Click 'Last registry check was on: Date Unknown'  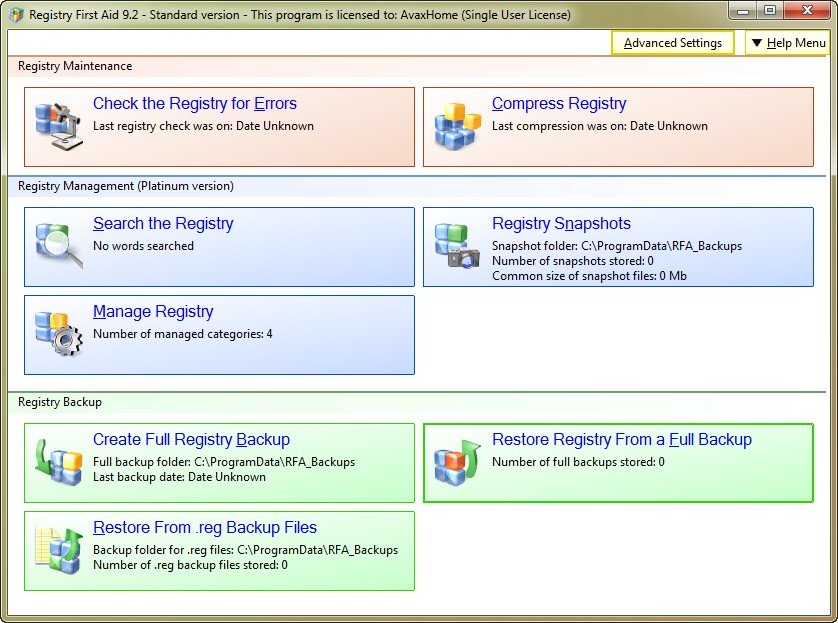pyautogui.click(x=203, y=126)
